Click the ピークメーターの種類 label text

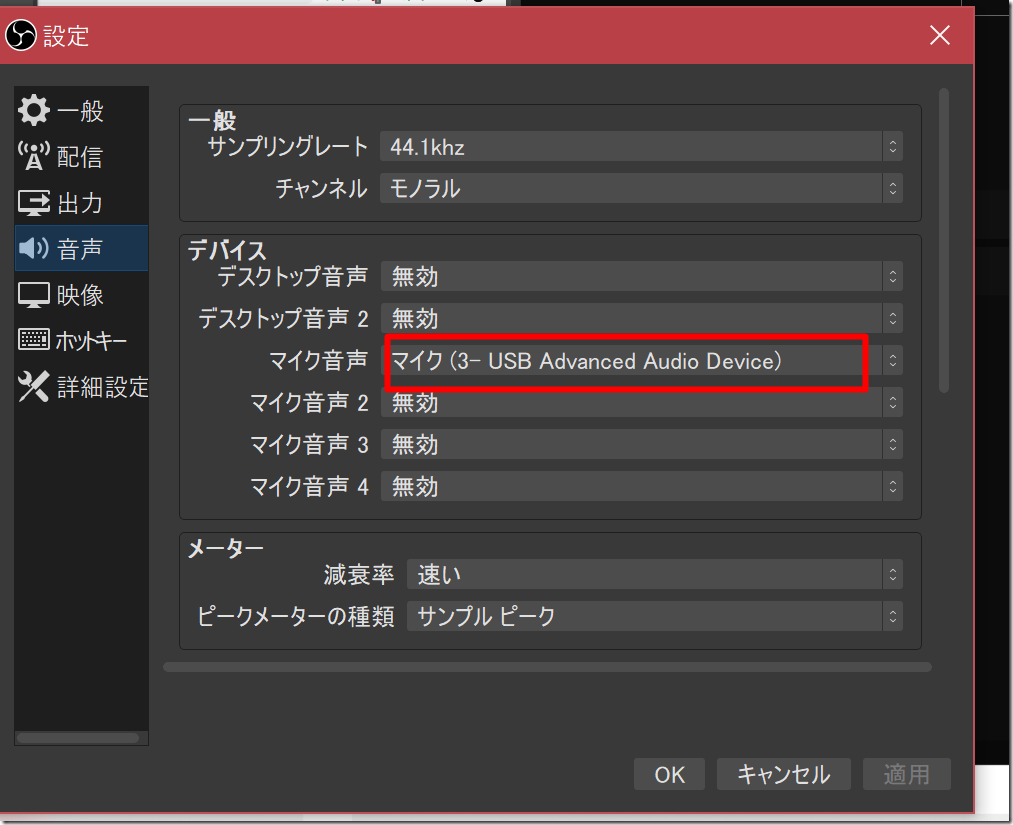click(295, 616)
